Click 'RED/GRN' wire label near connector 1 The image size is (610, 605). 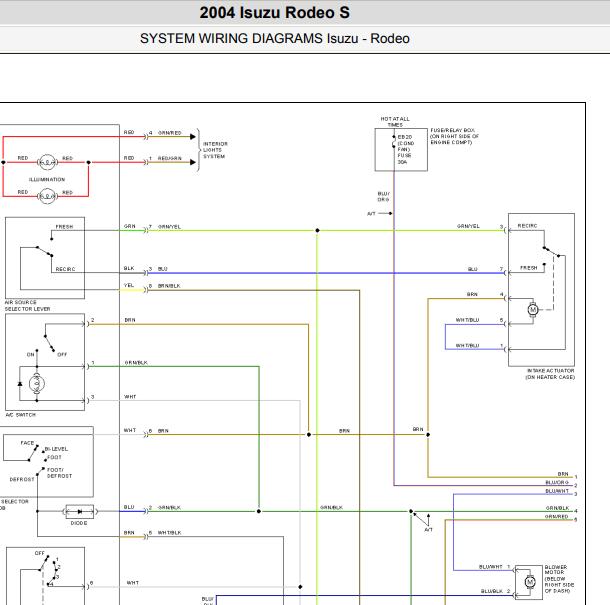tap(170, 158)
